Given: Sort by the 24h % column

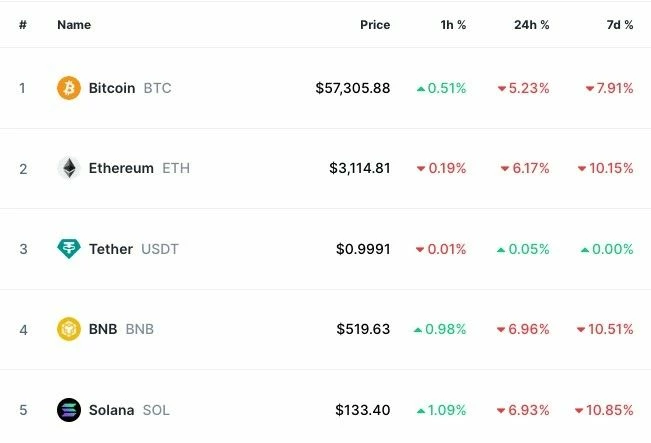Looking at the screenshot, I should pyautogui.click(x=531, y=25).
